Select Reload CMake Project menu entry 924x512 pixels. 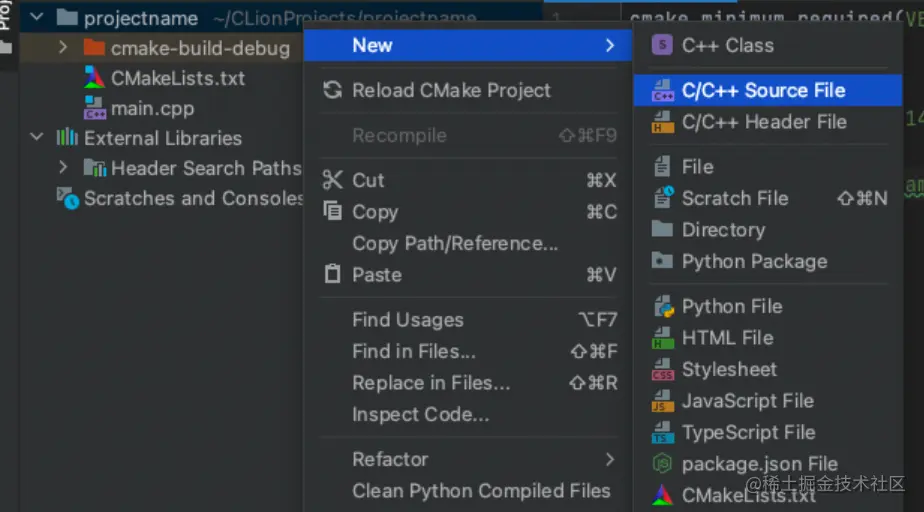click(x=468, y=90)
